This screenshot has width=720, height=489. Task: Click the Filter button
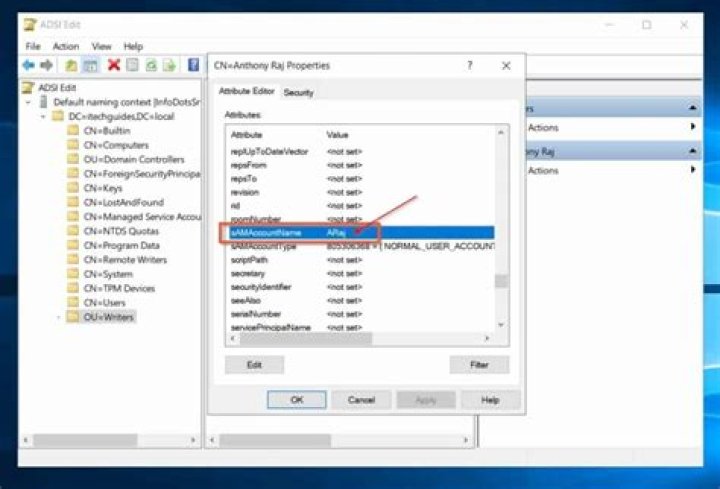click(479, 365)
